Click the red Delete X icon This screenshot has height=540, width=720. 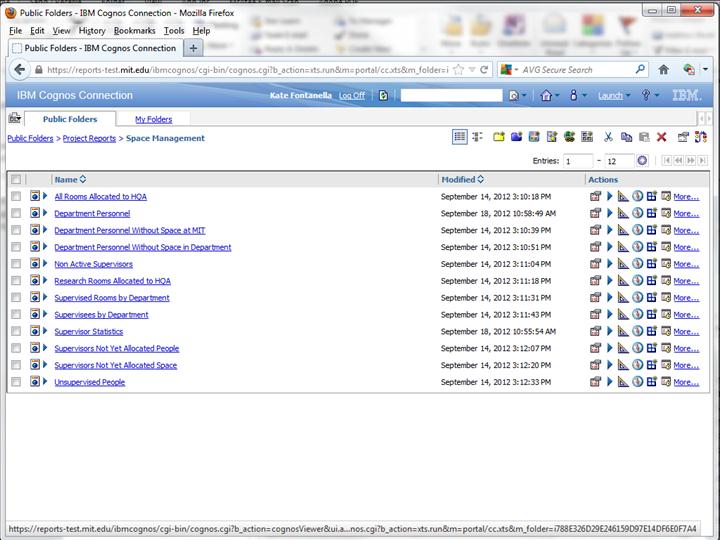tap(661, 137)
